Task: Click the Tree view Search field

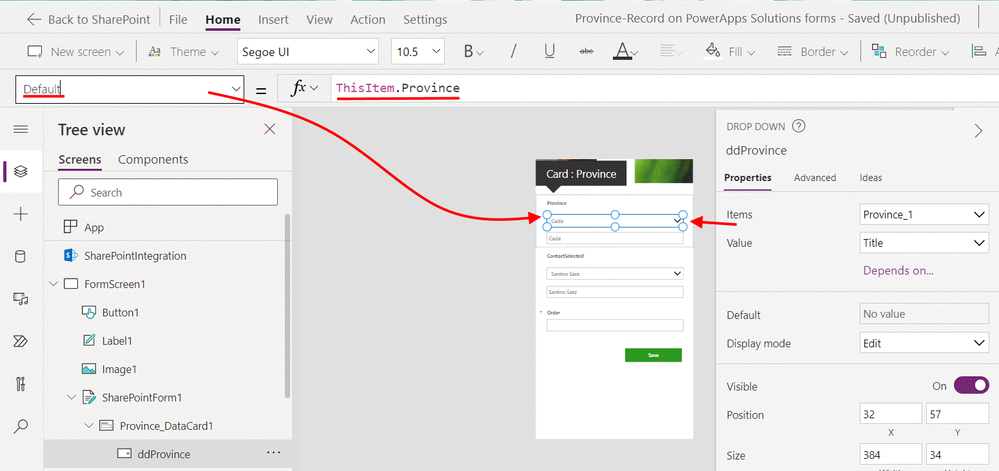Action: (168, 192)
